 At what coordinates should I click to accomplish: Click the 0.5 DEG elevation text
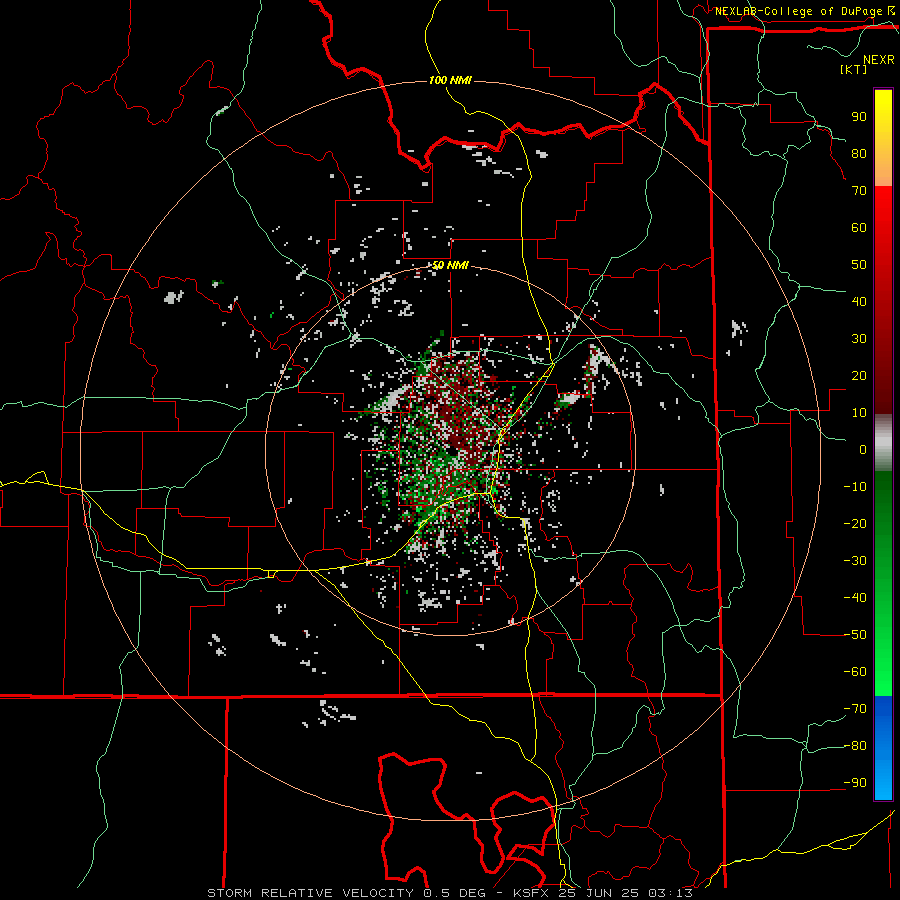pyautogui.click(x=454, y=893)
